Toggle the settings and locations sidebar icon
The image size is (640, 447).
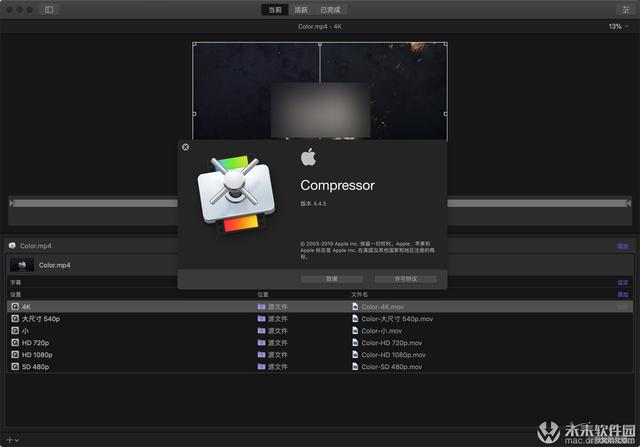[49, 9]
